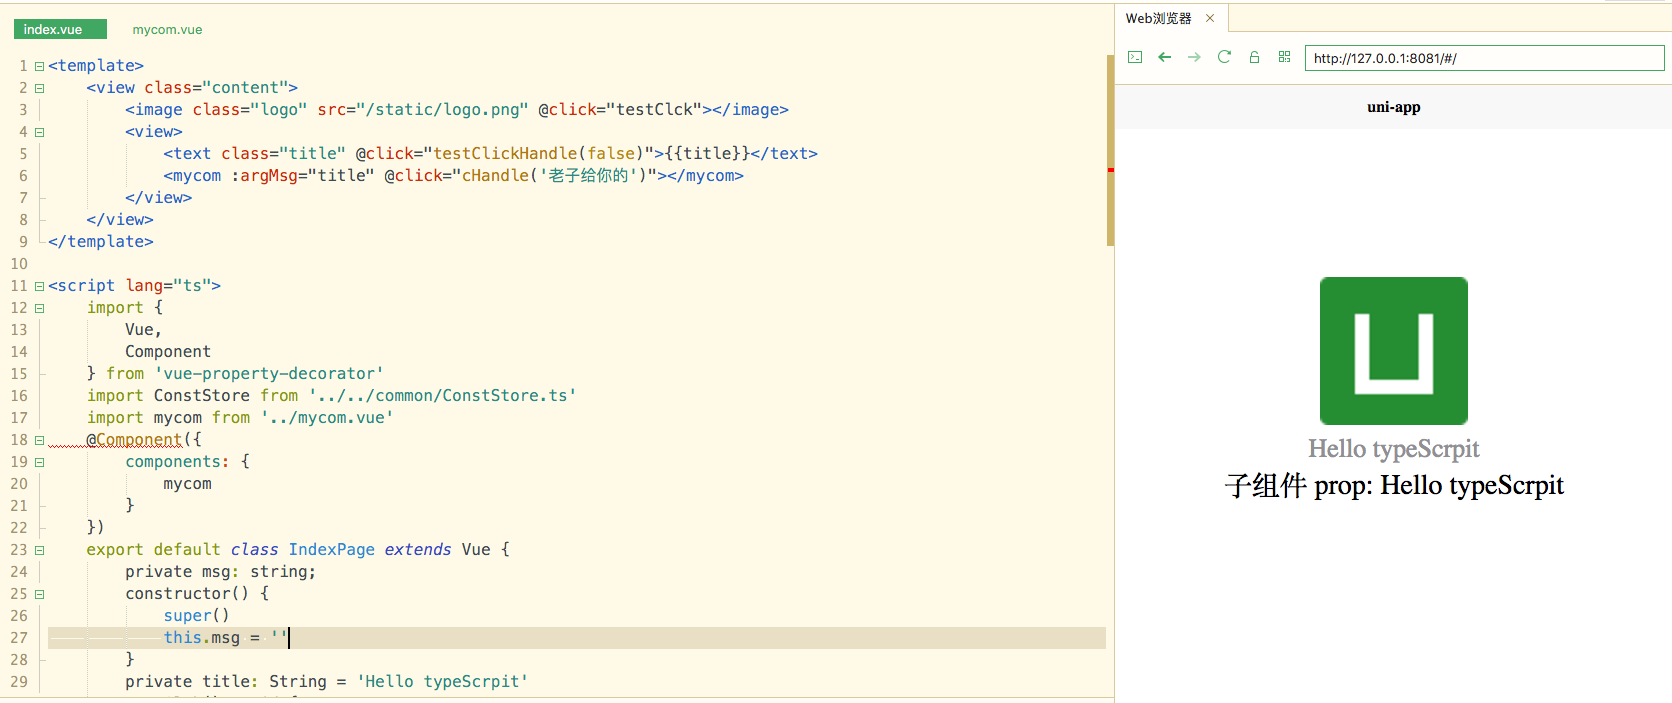Click 'this.msg' on highlighted line 27
Image resolution: width=1672 pixels, height=703 pixels.
point(202,637)
